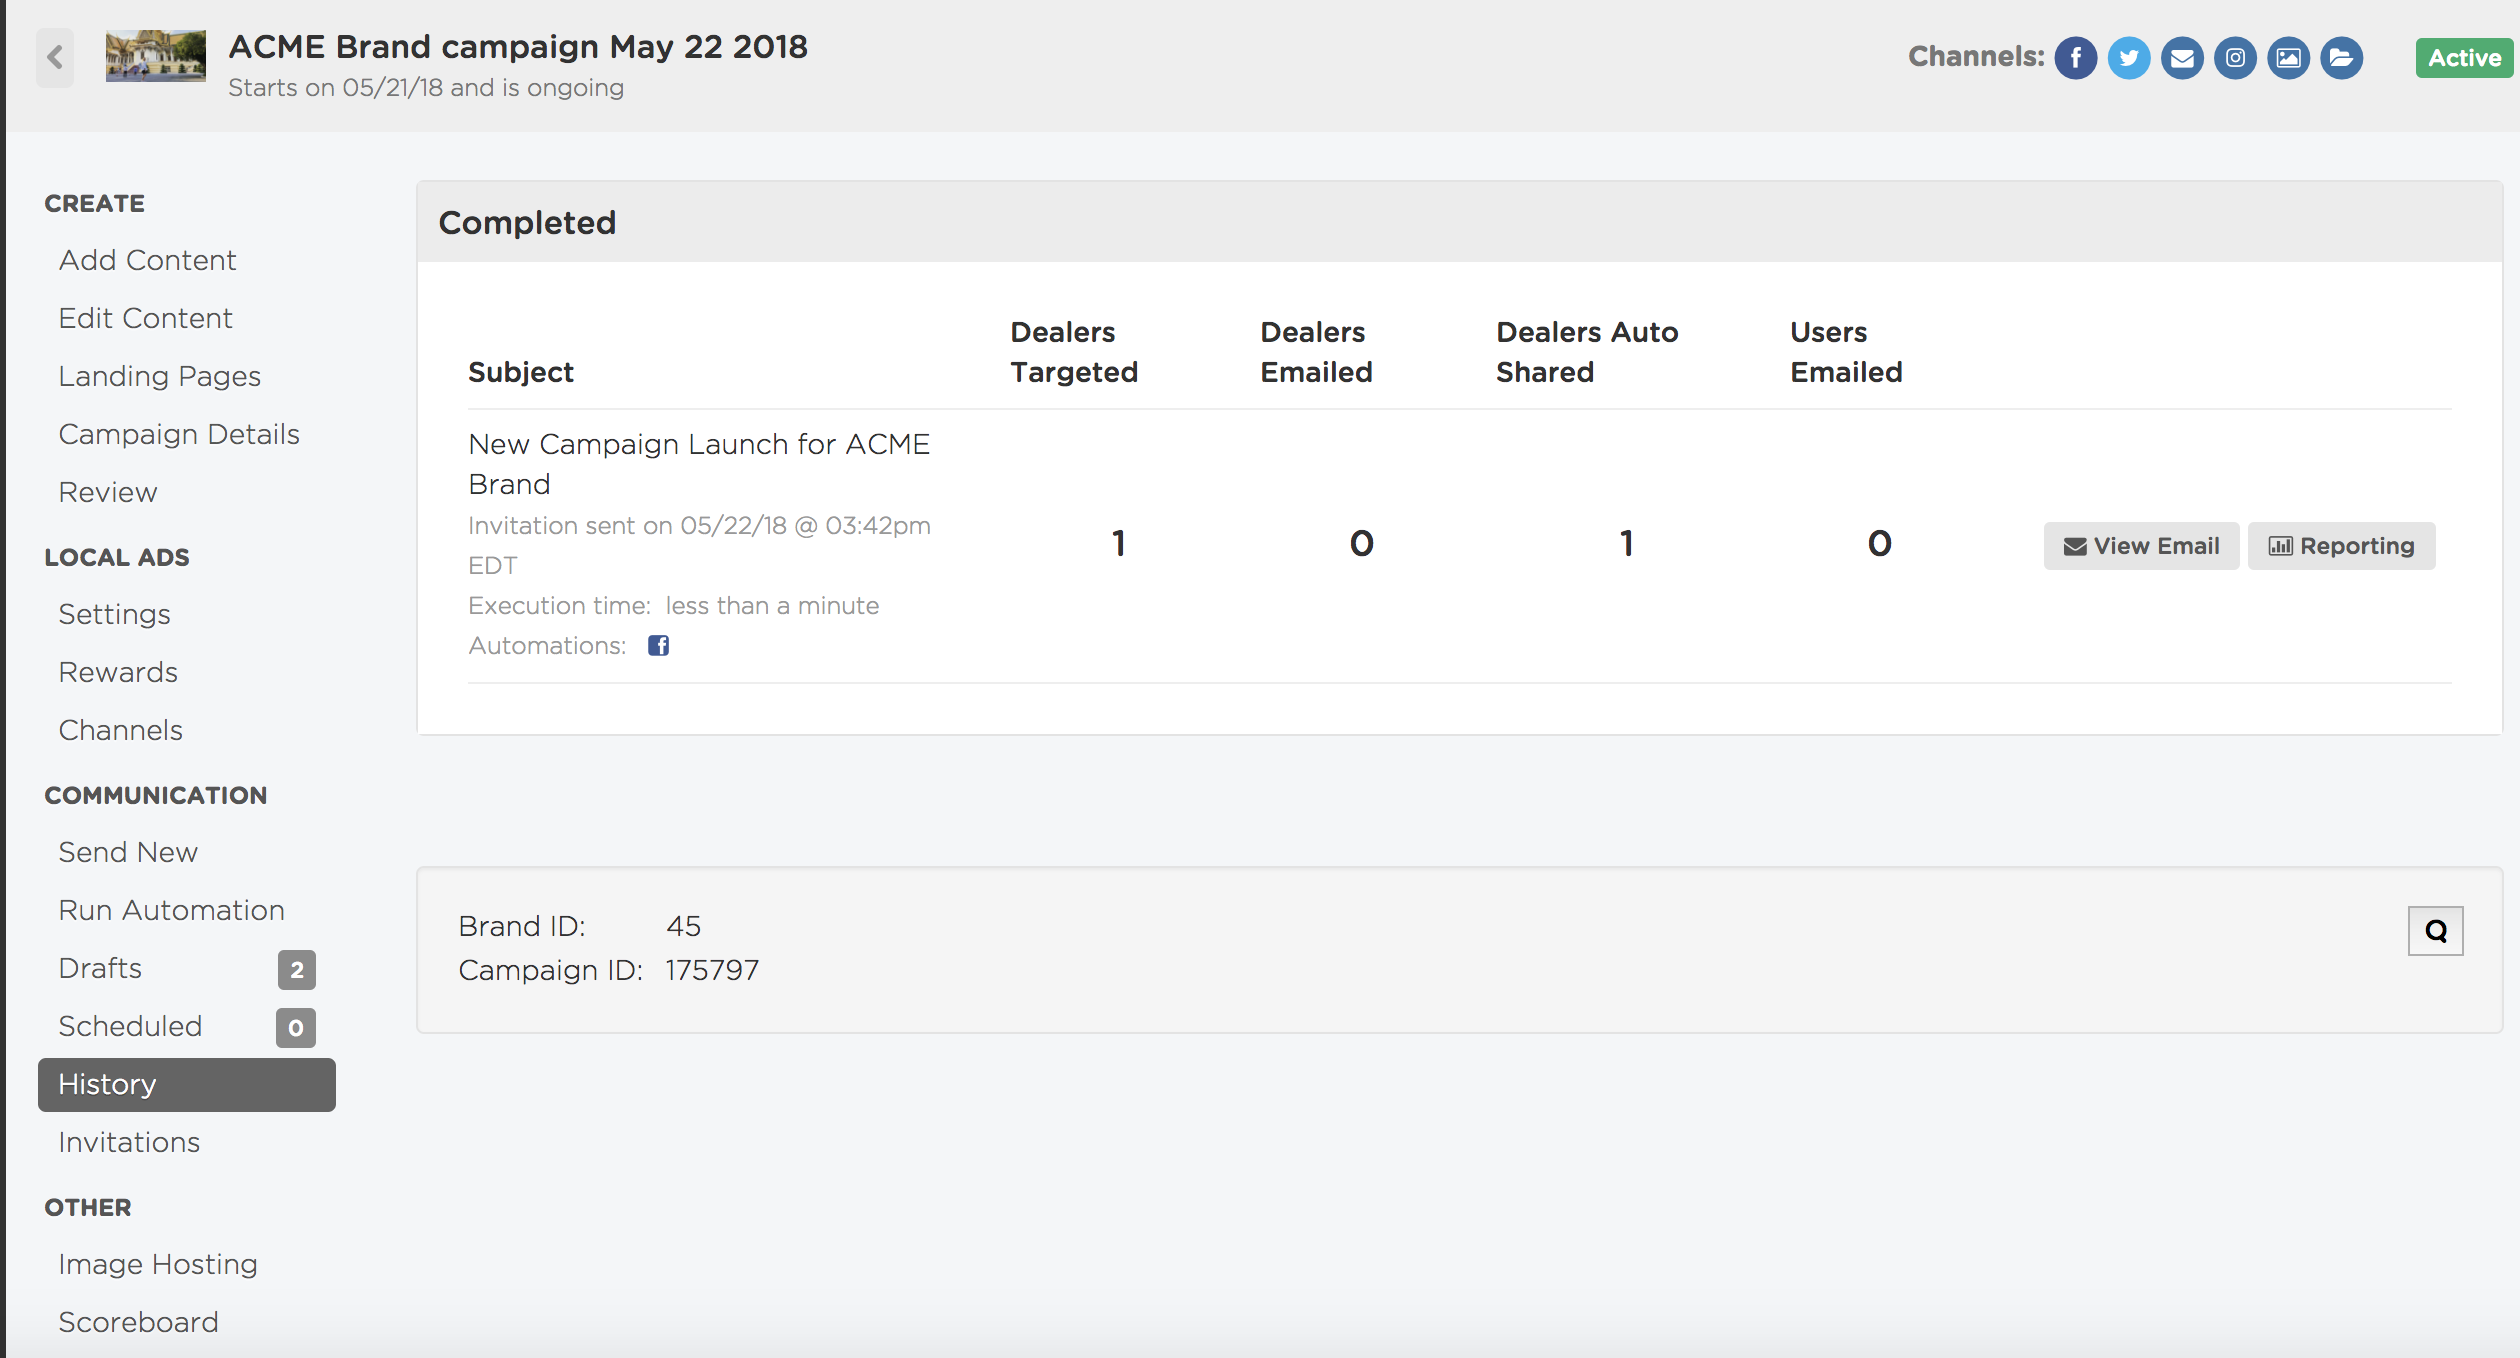Image resolution: width=2520 pixels, height=1358 pixels.
Task: Open Edit Content in sidebar
Action: pyautogui.click(x=146, y=318)
